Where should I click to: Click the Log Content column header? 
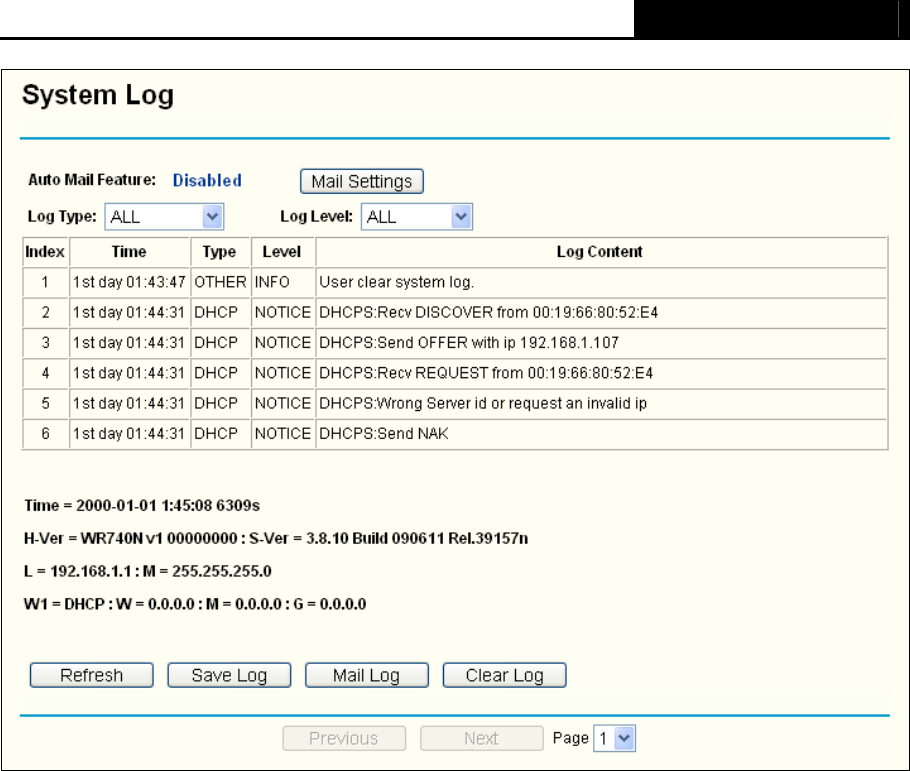(x=600, y=252)
